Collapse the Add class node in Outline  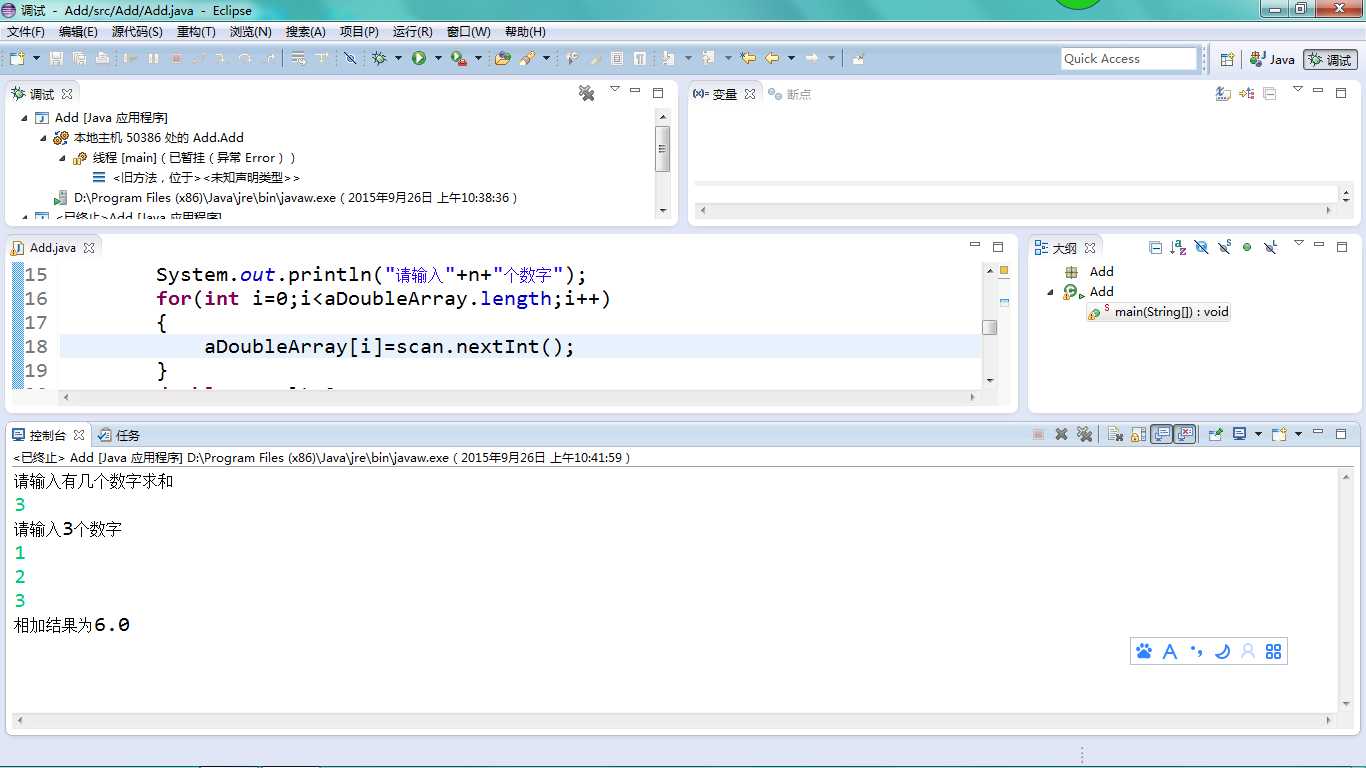pyautogui.click(x=1050, y=292)
